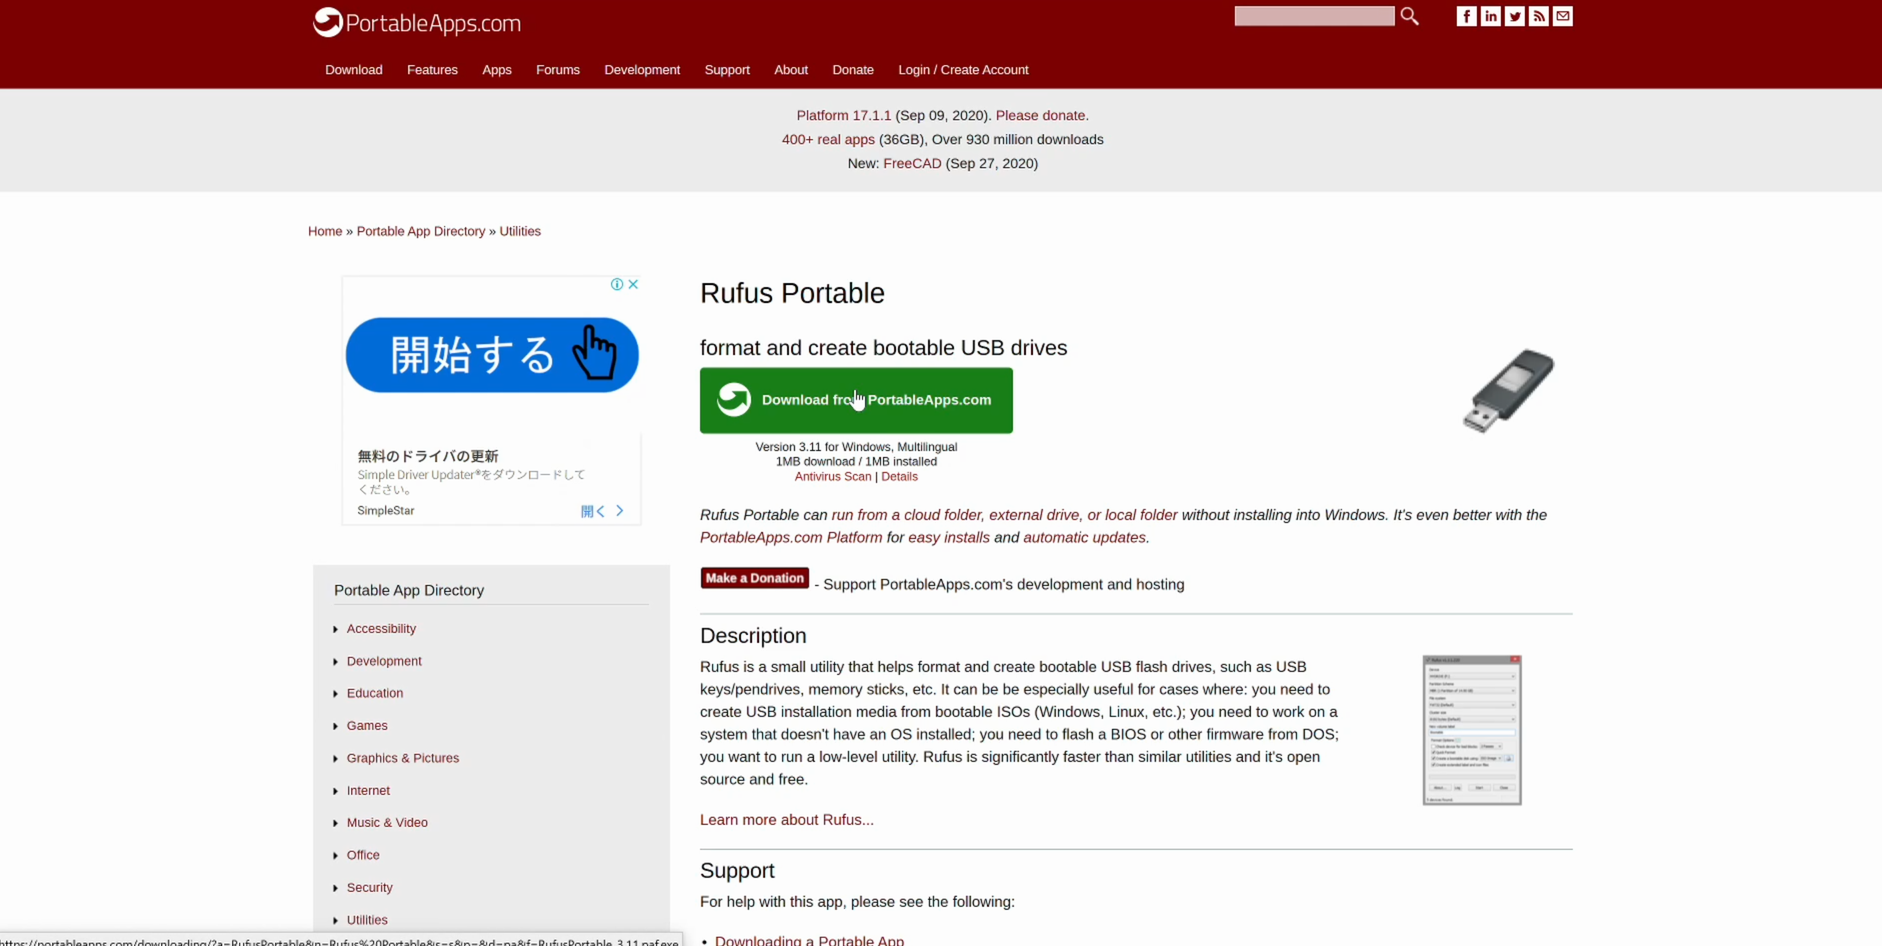Image resolution: width=1882 pixels, height=946 pixels.
Task: Open Downloading a Portable App link
Action: 809,940
